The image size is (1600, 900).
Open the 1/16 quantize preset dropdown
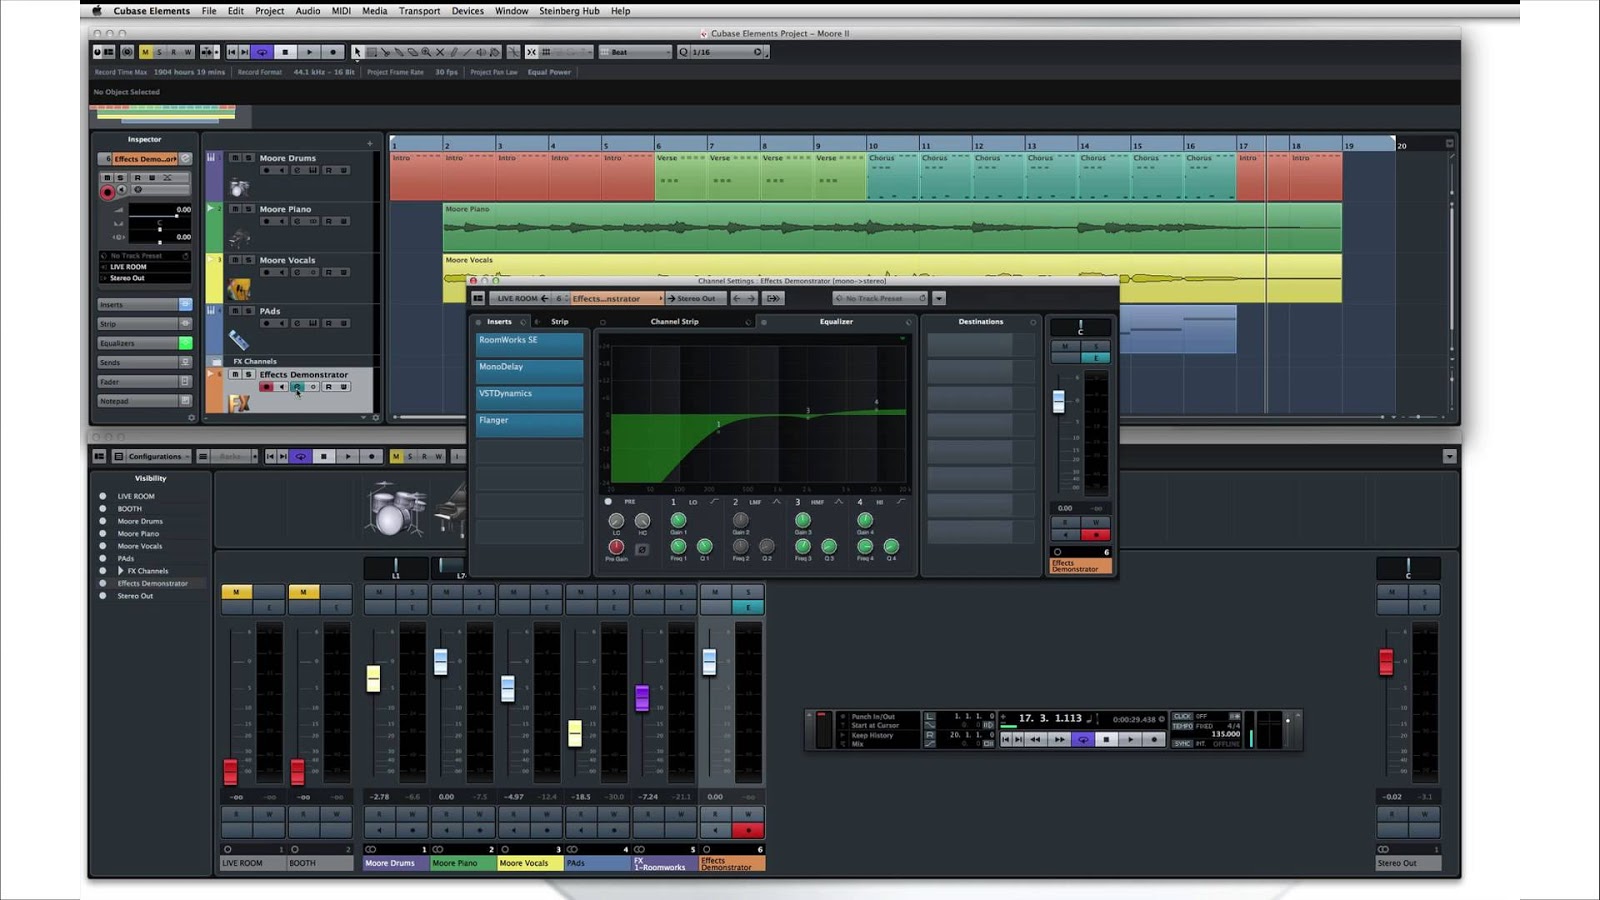pyautogui.click(x=727, y=52)
